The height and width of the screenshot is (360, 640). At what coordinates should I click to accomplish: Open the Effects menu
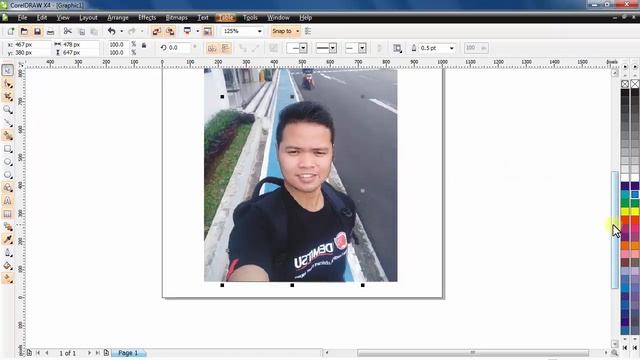(147, 18)
